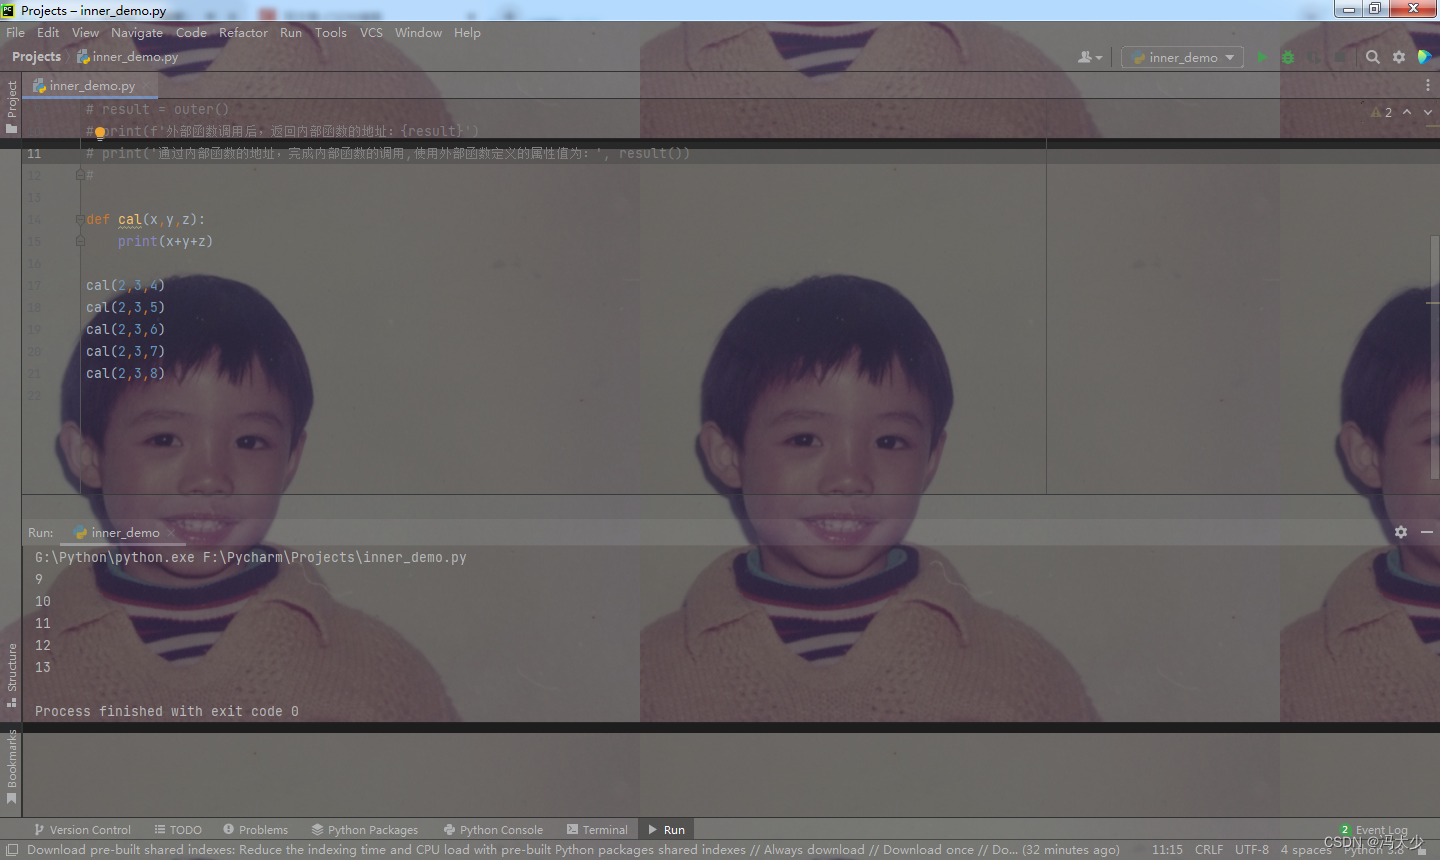Open the Code menu

tap(191, 32)
